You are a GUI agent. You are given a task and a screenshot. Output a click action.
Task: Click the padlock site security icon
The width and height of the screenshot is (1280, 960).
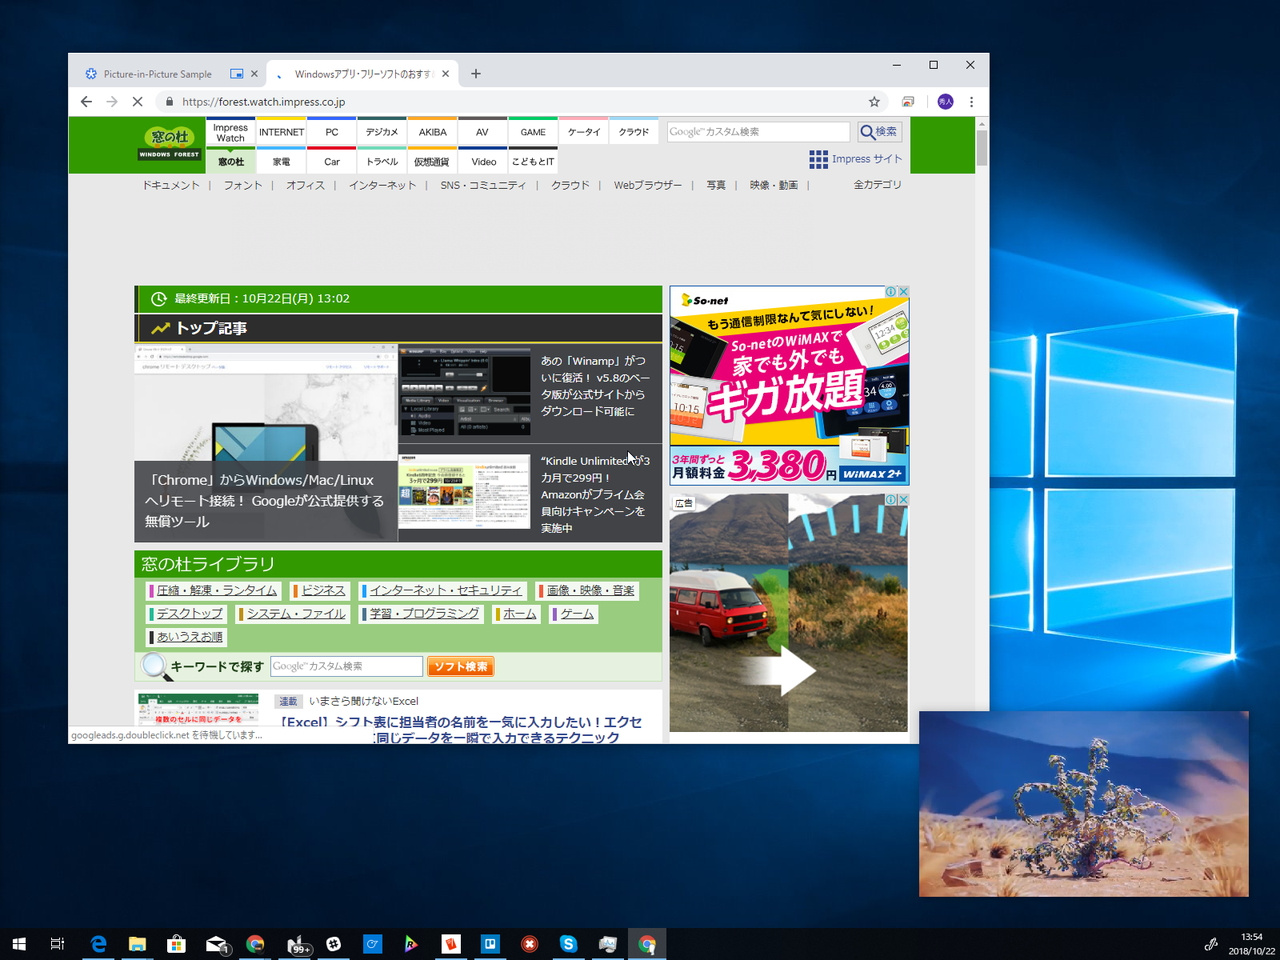pyautogui.click(x=168, y=101)
